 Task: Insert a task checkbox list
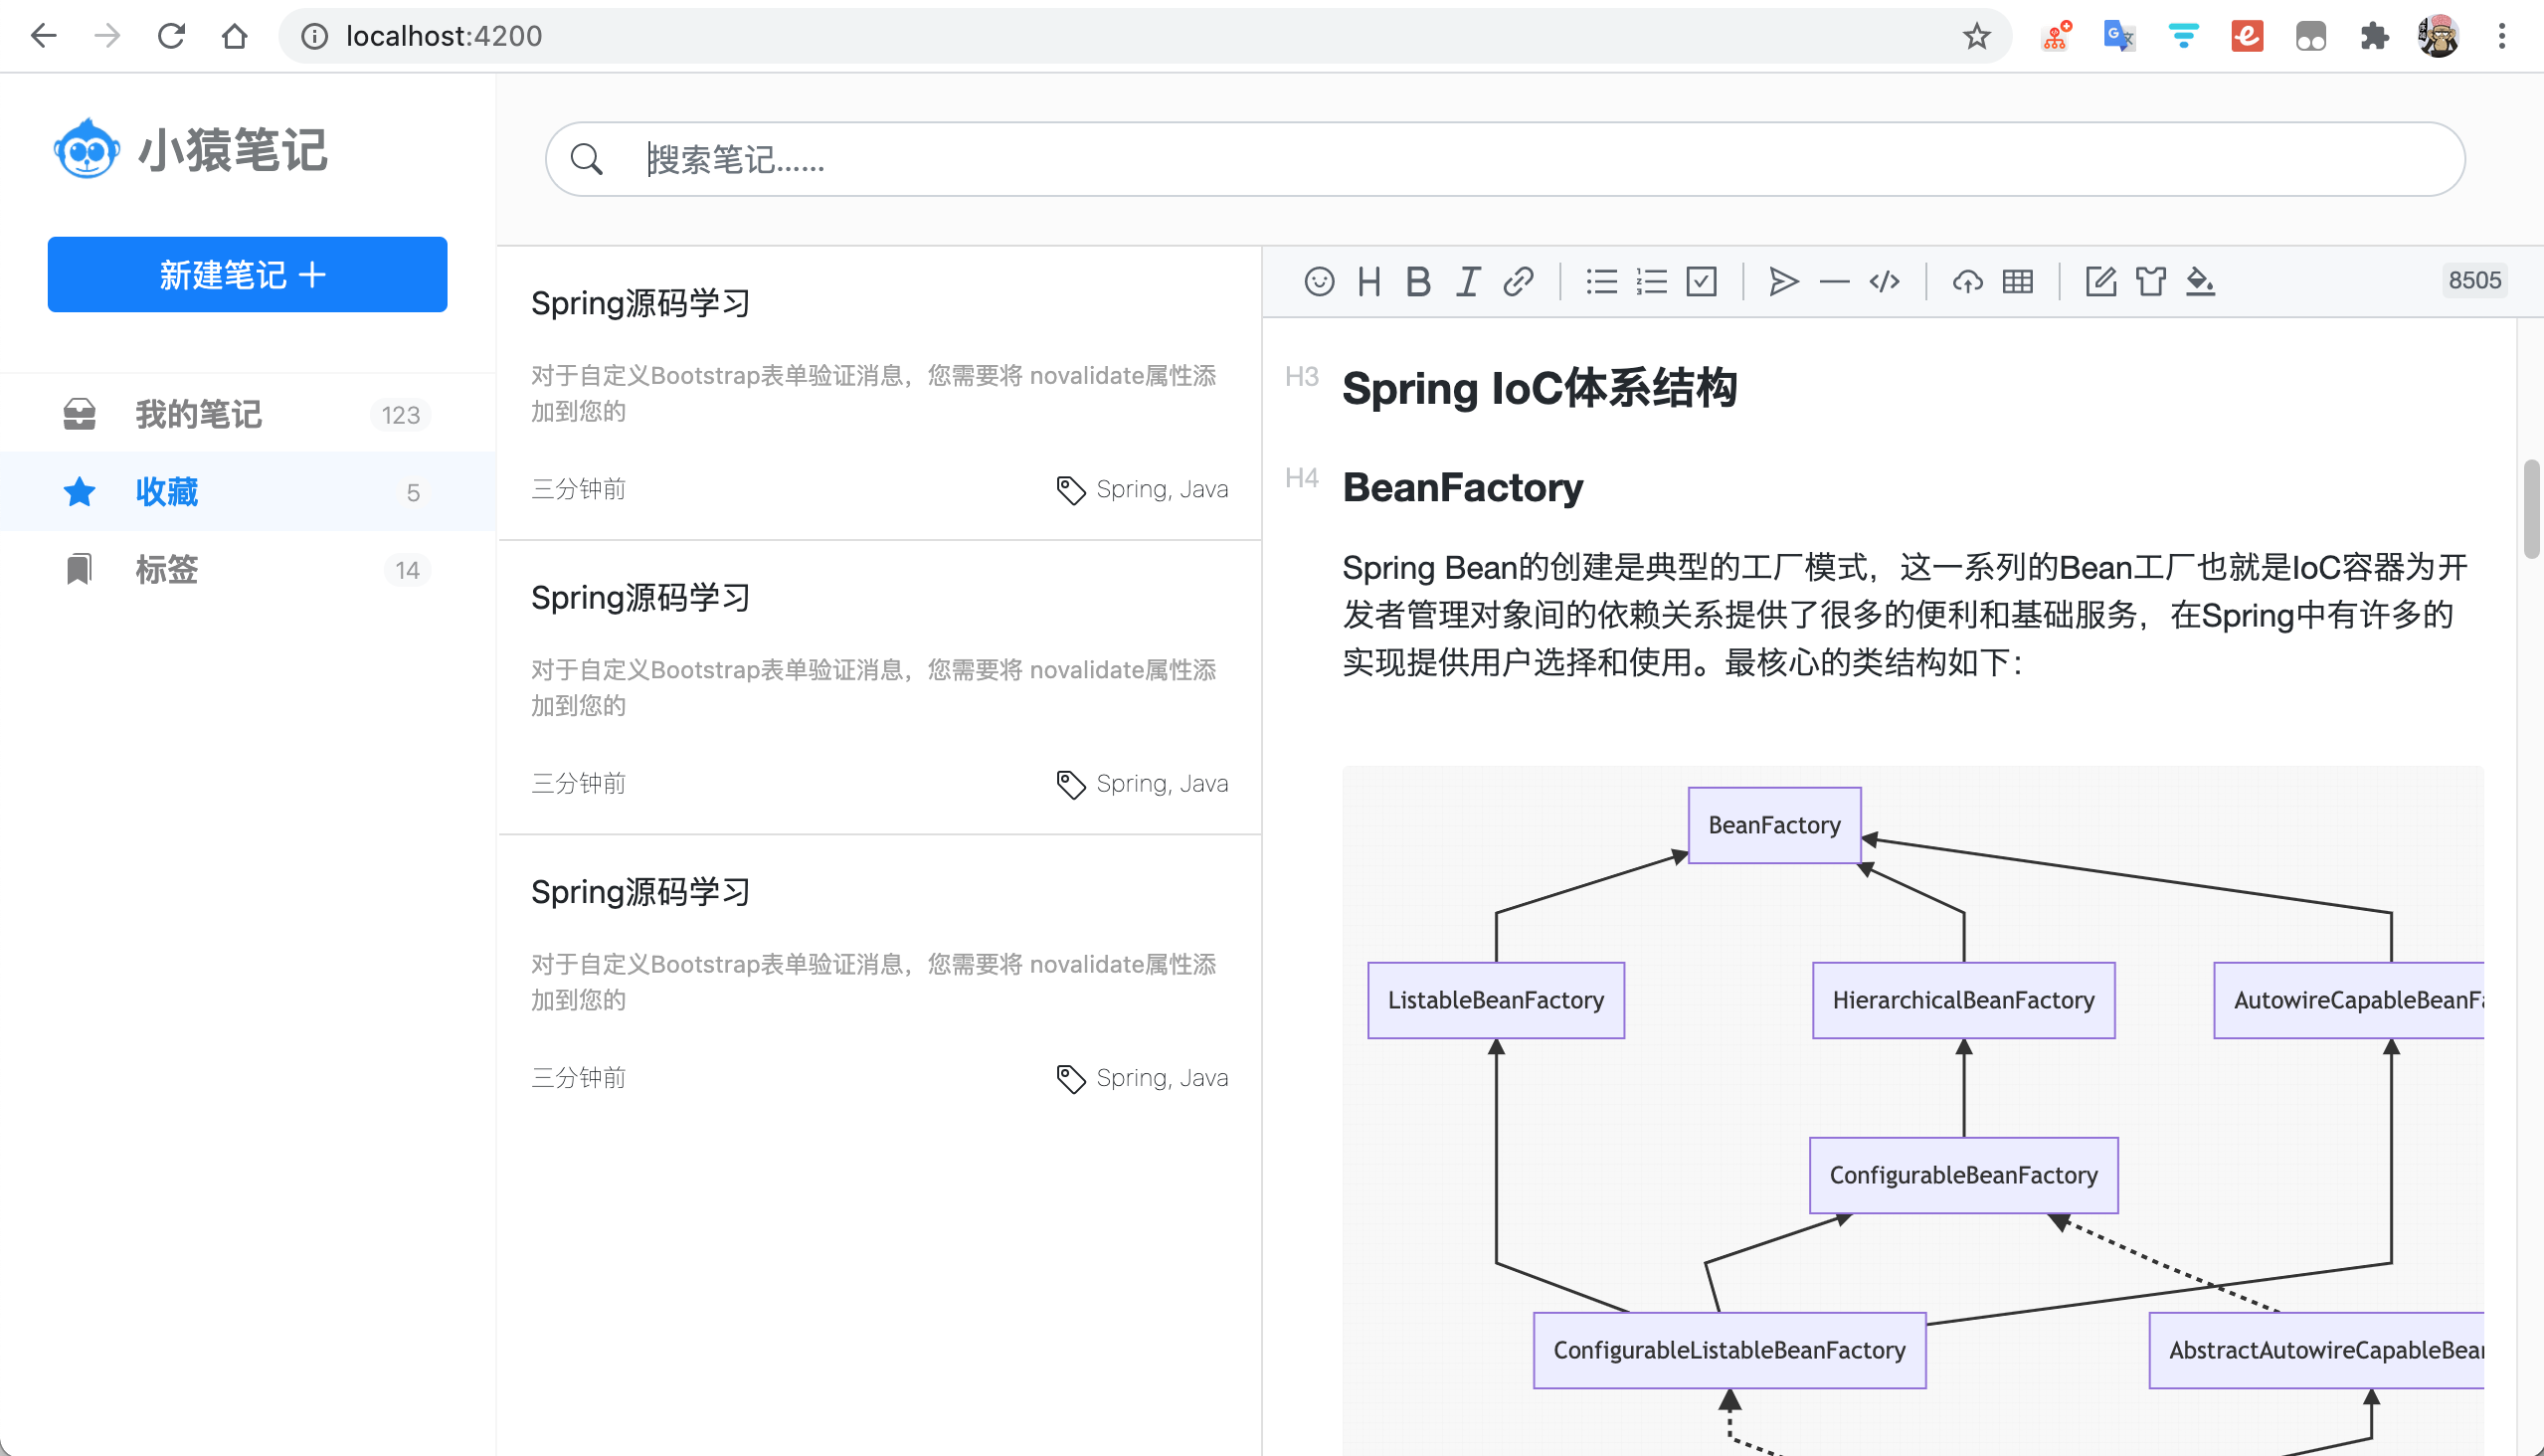click(1701, 281)
